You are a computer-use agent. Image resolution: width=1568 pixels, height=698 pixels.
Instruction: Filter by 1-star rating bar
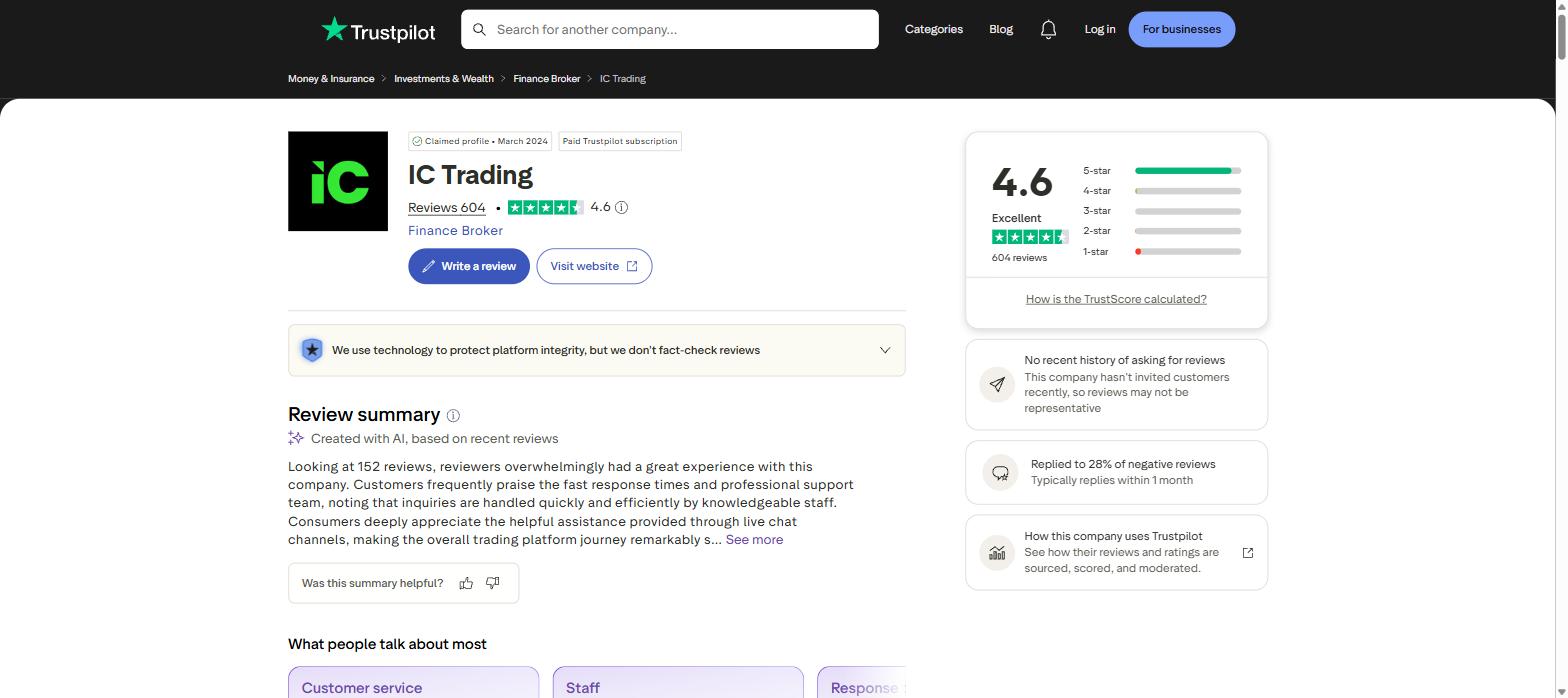[x=1162, y=252]
